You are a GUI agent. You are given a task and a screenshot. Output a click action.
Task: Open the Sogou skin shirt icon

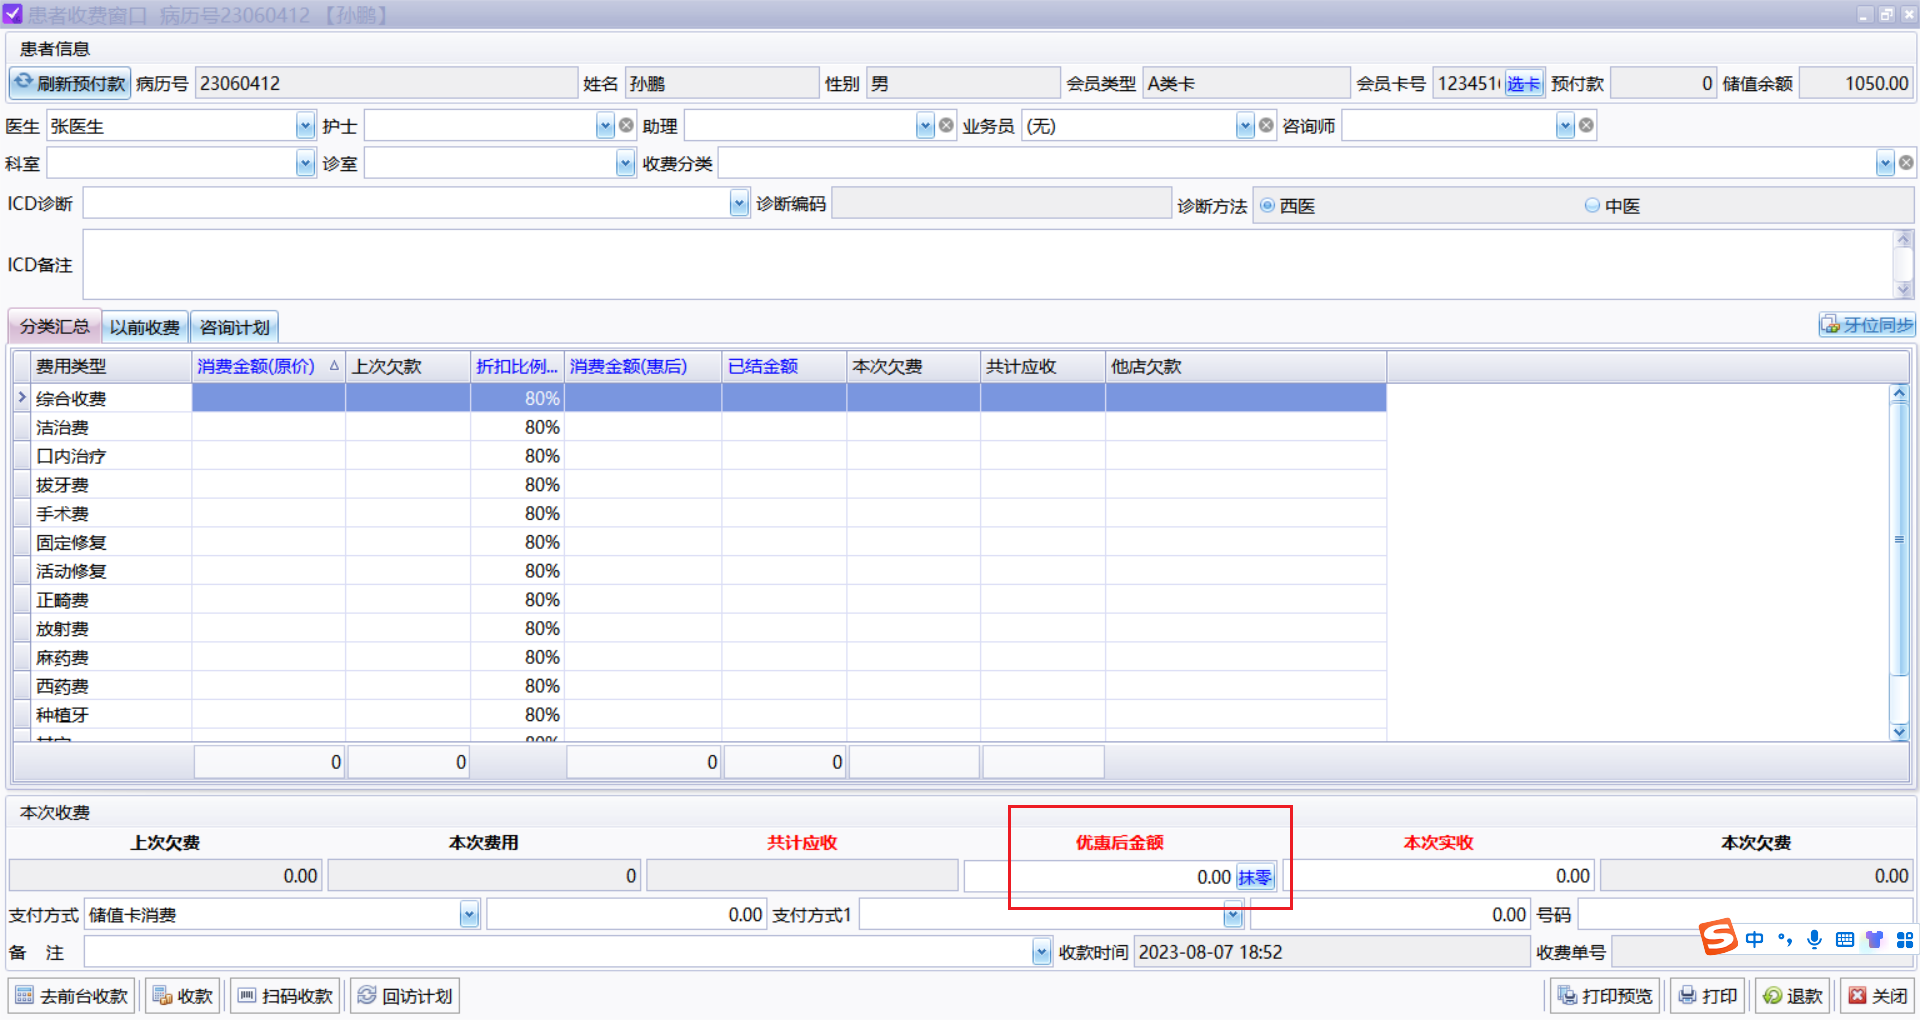tap(1874, 939)
